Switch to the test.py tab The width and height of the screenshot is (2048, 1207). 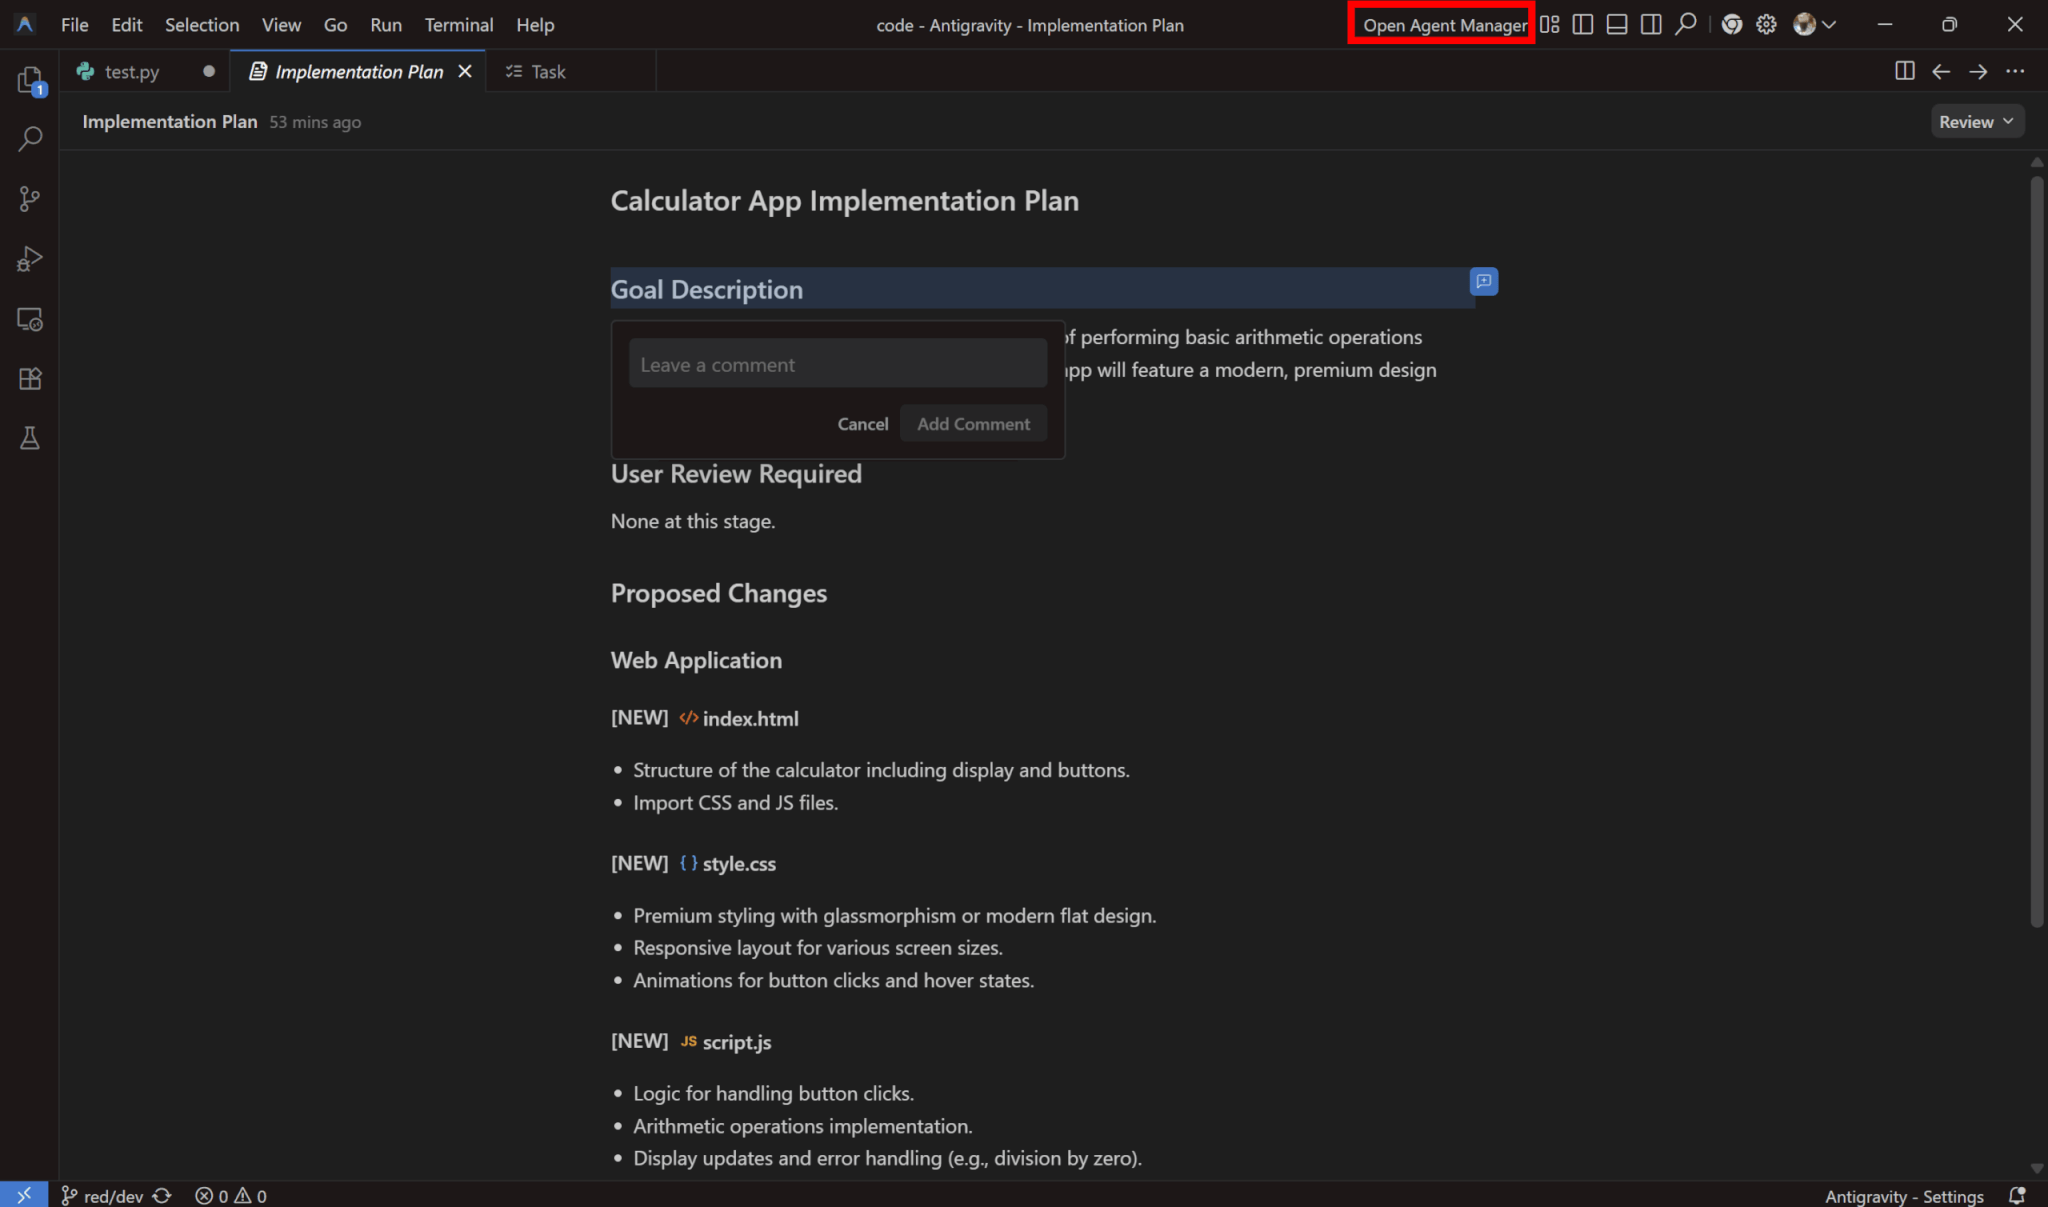131,72
